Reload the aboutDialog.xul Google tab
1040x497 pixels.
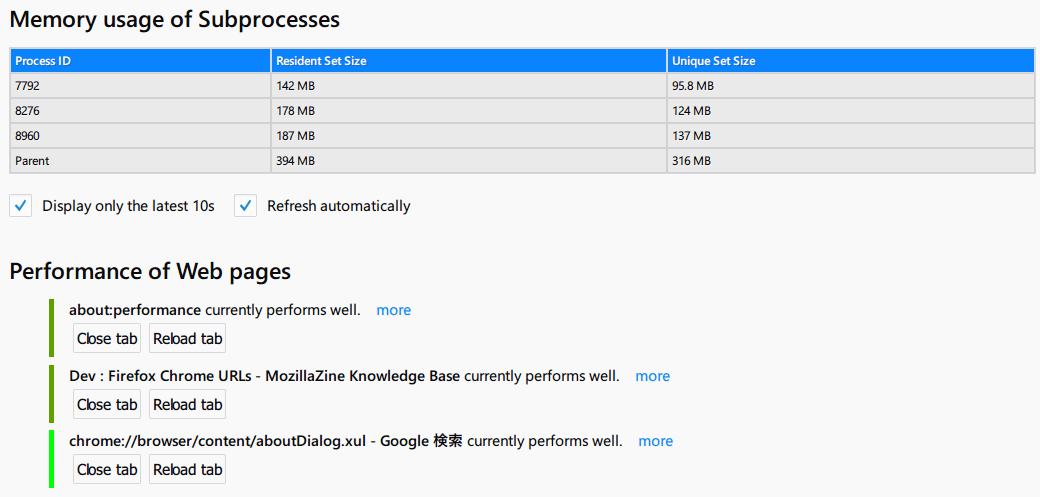188,469
